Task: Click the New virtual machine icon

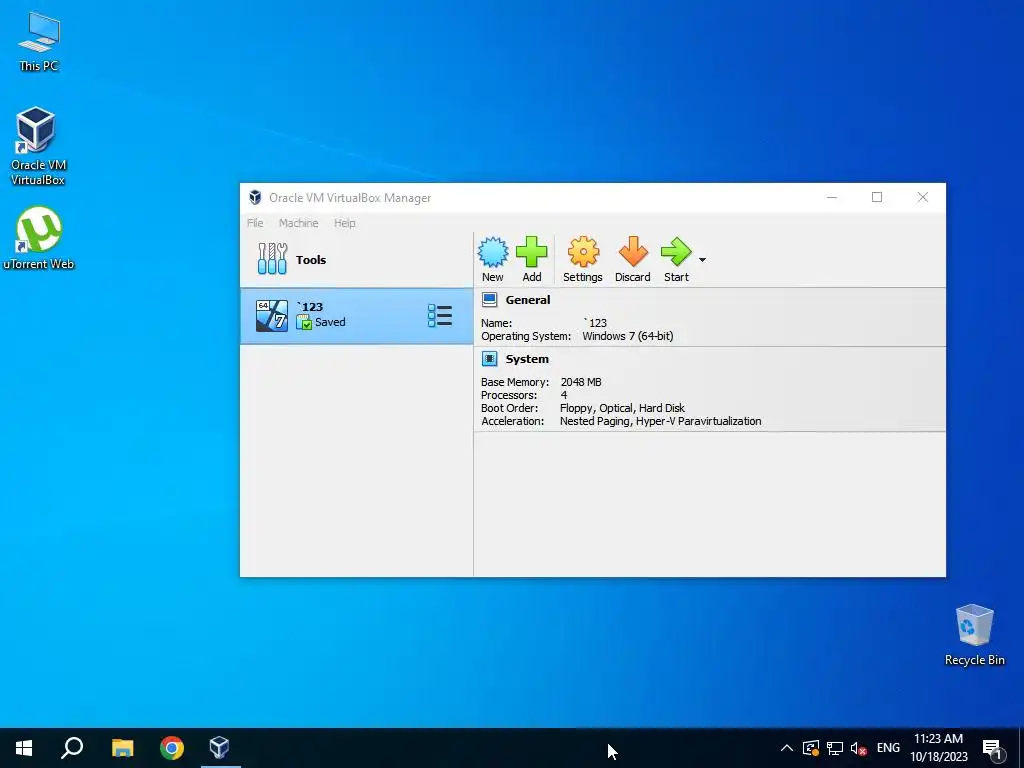Action: (492, 253)
